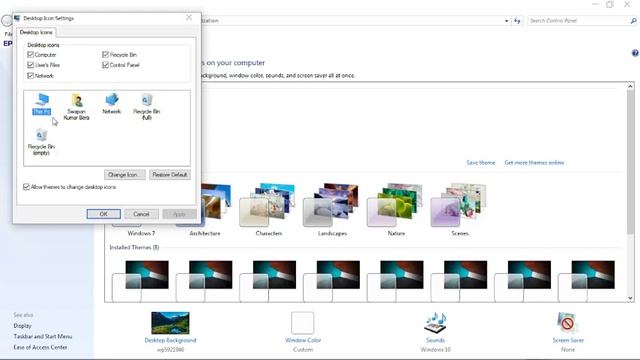The height and width of the screenshot is (360, 640).
Task: Select the Recycle Bin (full) icon
Action: click(147, 107)
